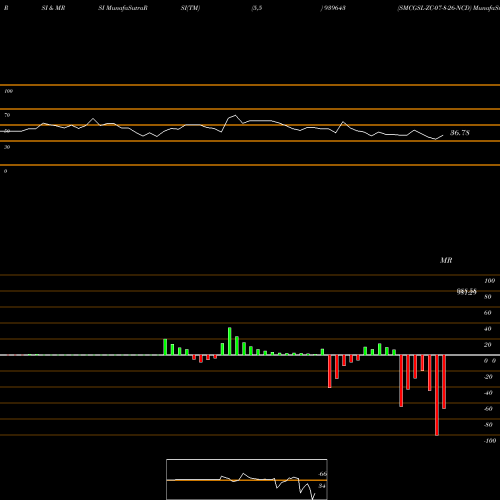The image size is (500, 500).
Task: Click the MR panel title label
Action: 446,260
